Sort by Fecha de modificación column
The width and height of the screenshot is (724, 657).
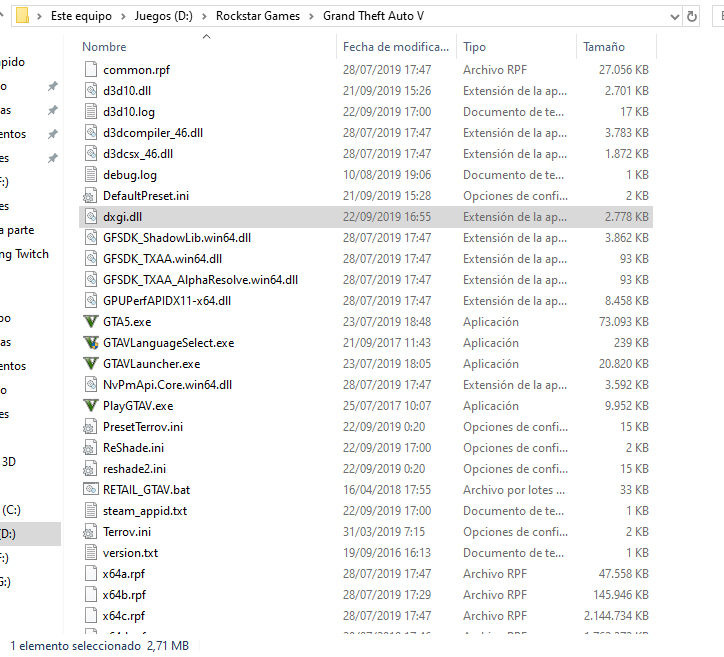396,47
